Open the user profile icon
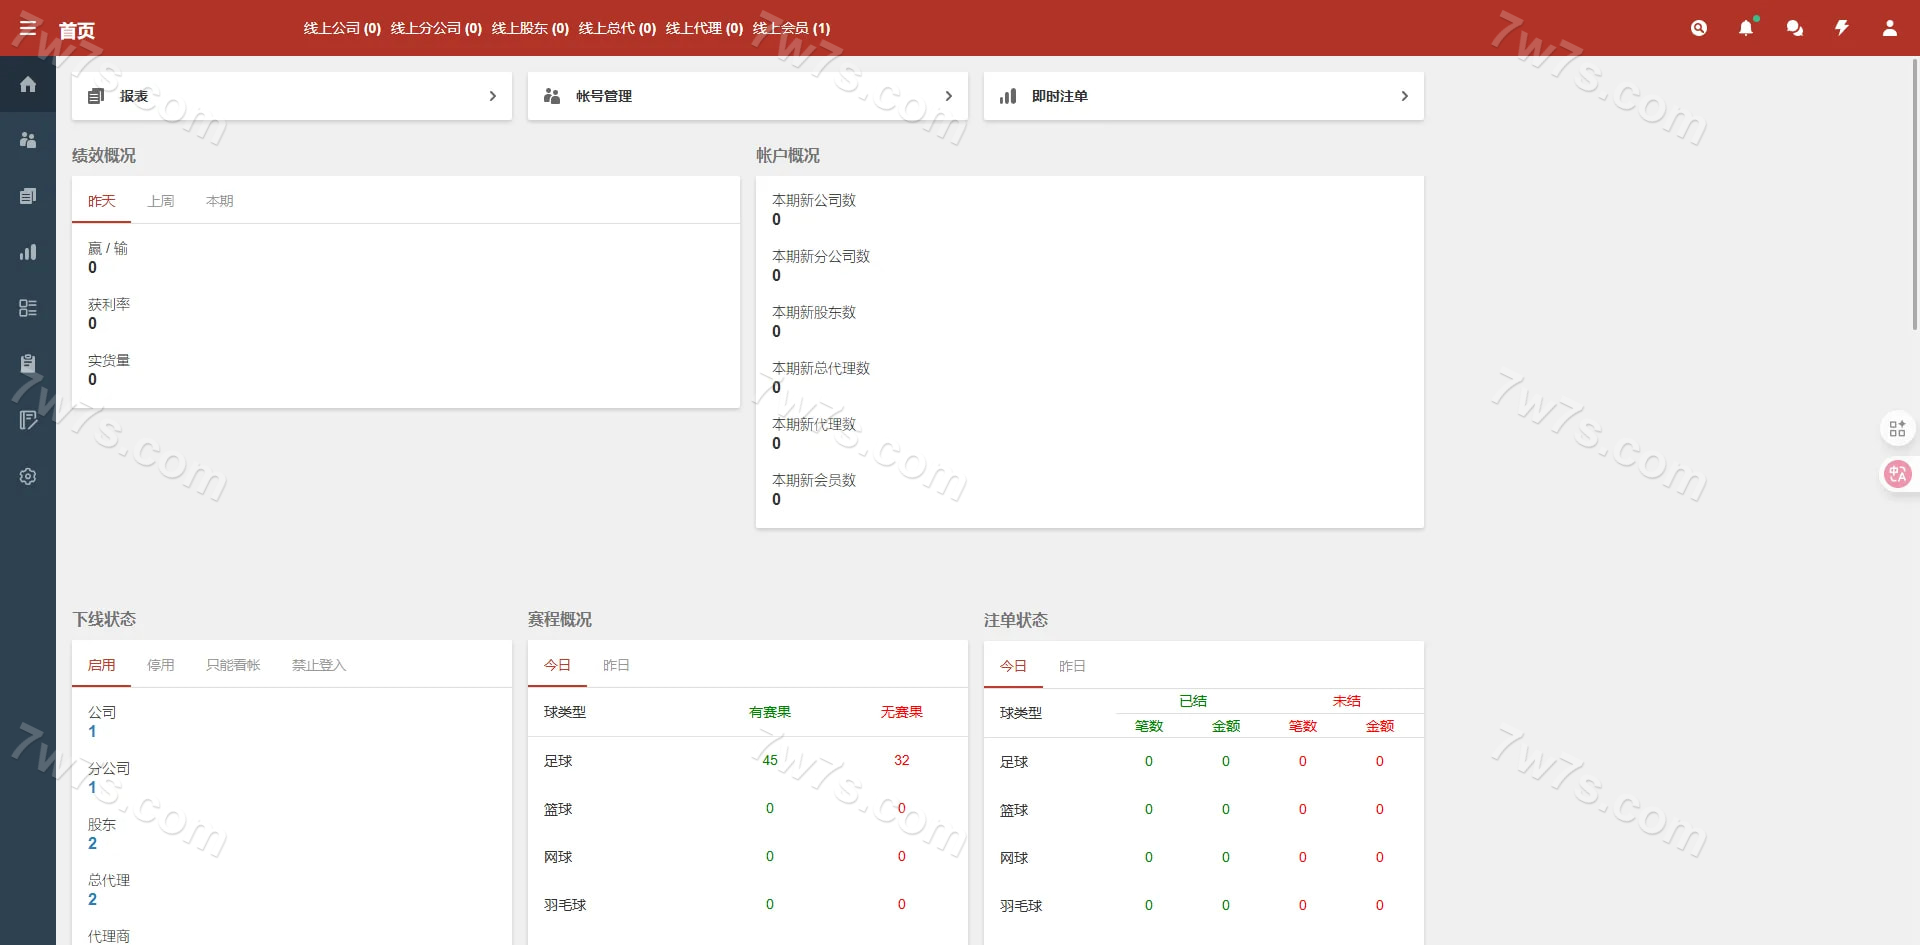 [1889, 28]
